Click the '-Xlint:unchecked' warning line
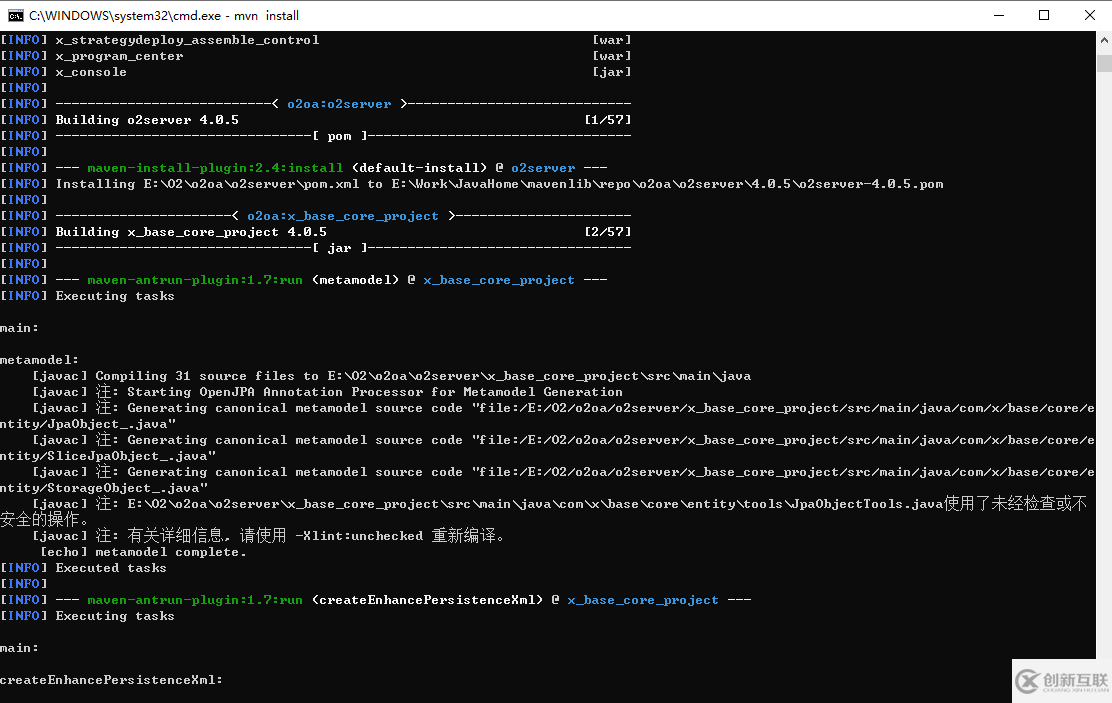The image size is (1112, 703). click(x=269, y=536)
